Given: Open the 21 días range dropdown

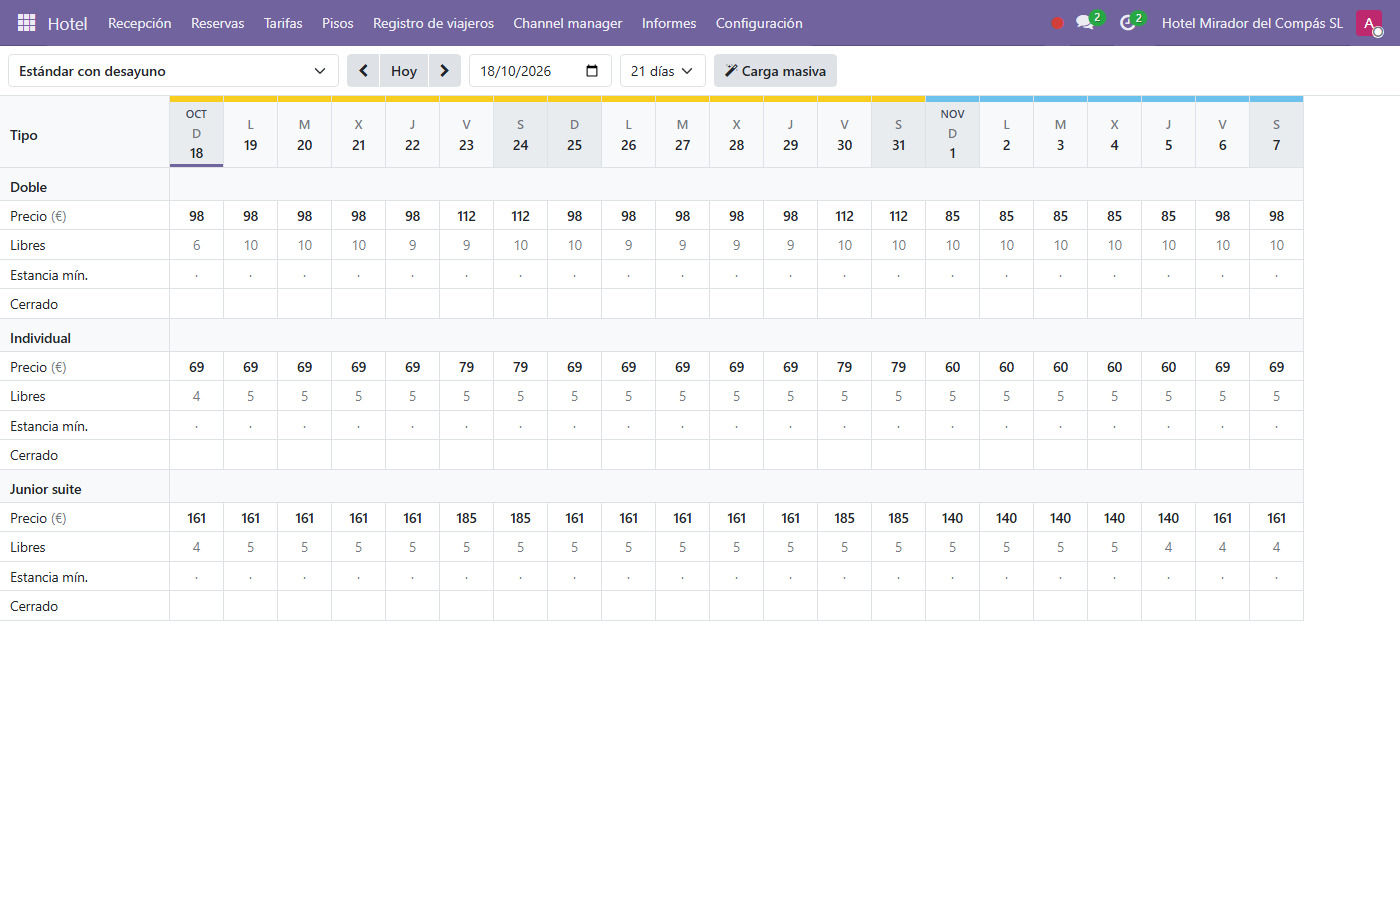Looking at the screenshot, I should click(x=663, y=71).
